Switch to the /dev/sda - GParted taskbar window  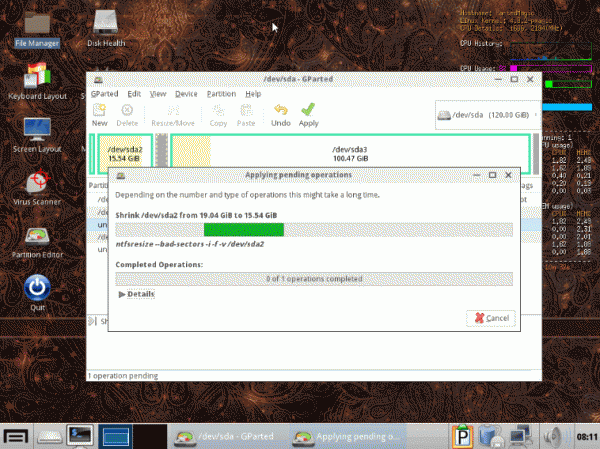point(224,437)
